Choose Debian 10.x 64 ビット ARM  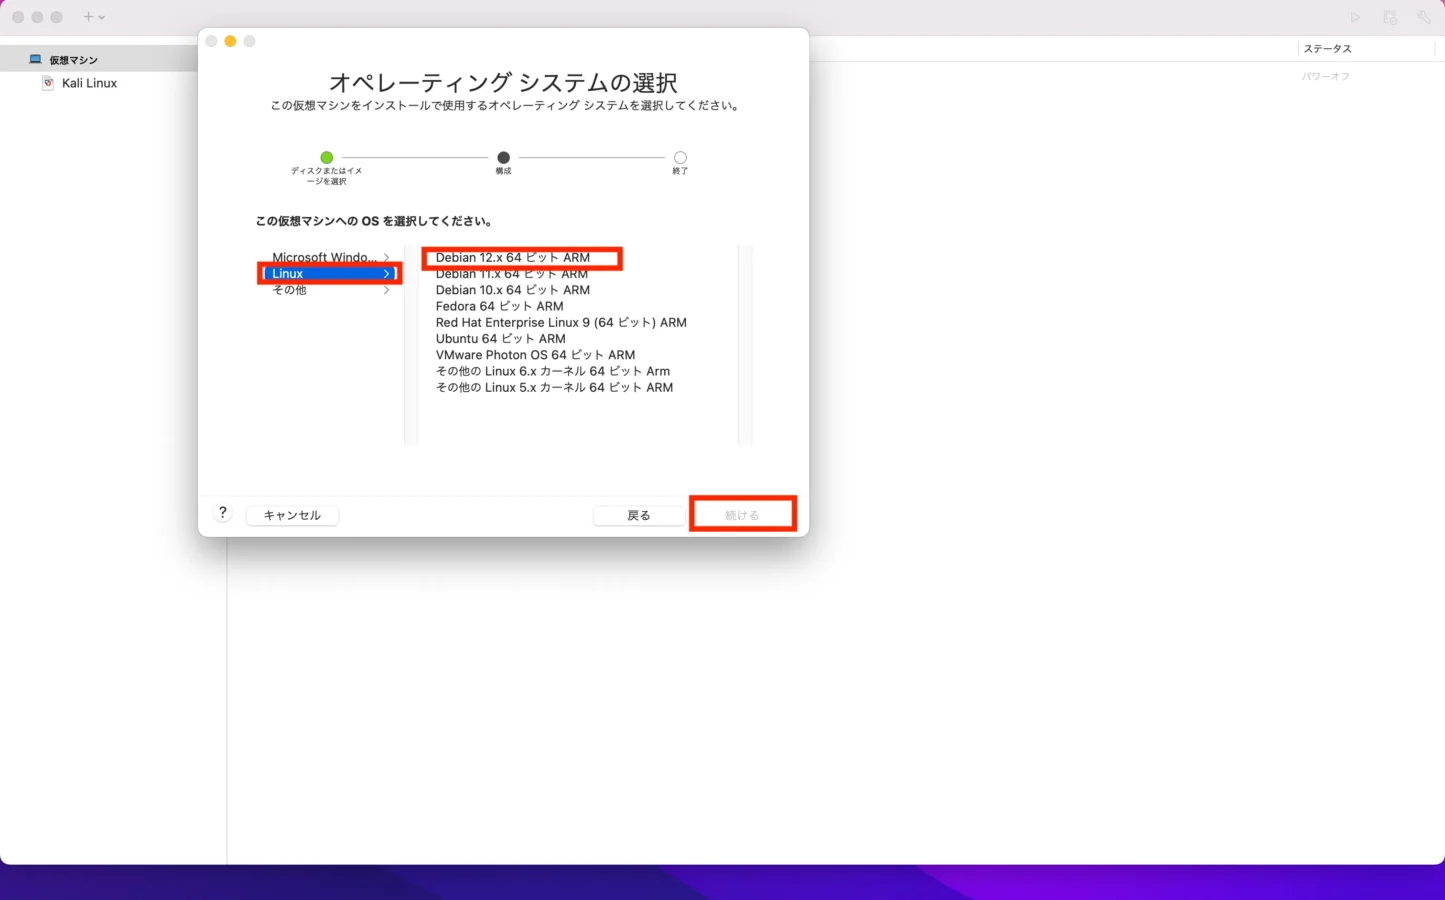pos(513,290)
